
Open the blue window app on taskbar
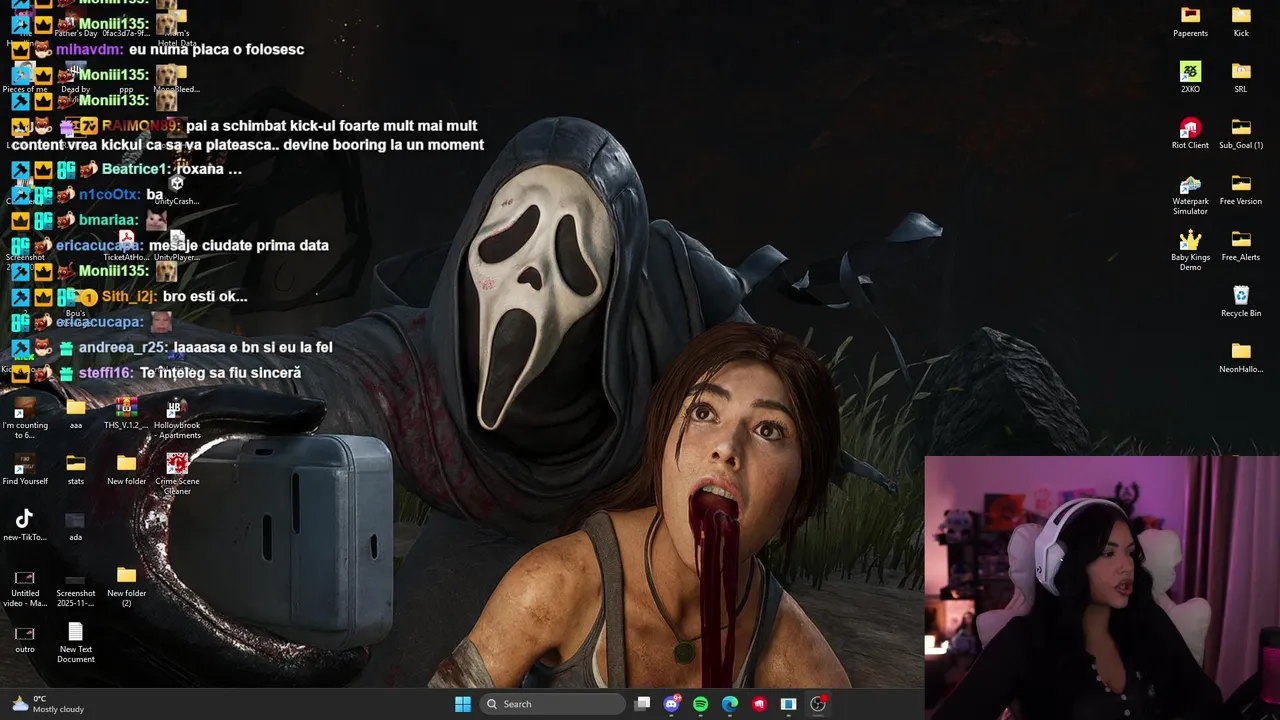(788, 704)
